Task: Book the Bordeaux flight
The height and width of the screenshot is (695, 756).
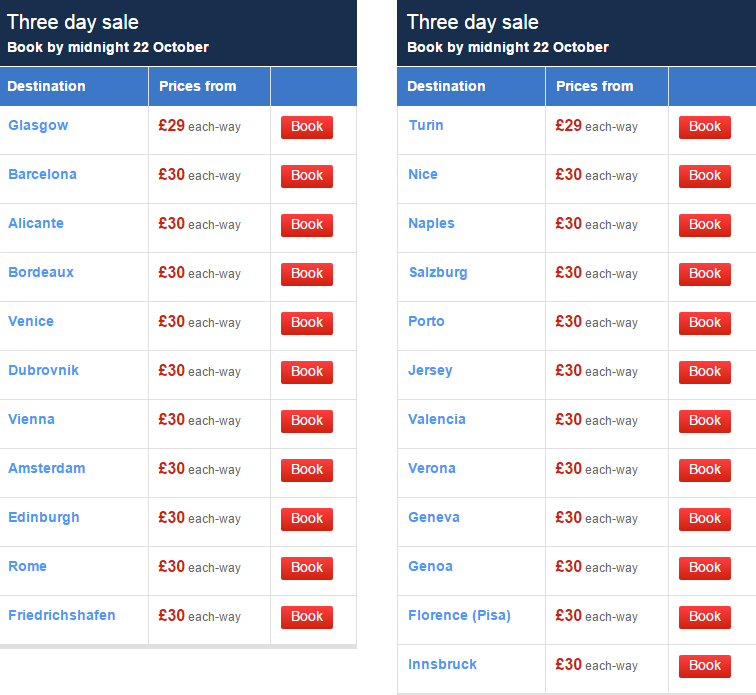Action: 307,274
